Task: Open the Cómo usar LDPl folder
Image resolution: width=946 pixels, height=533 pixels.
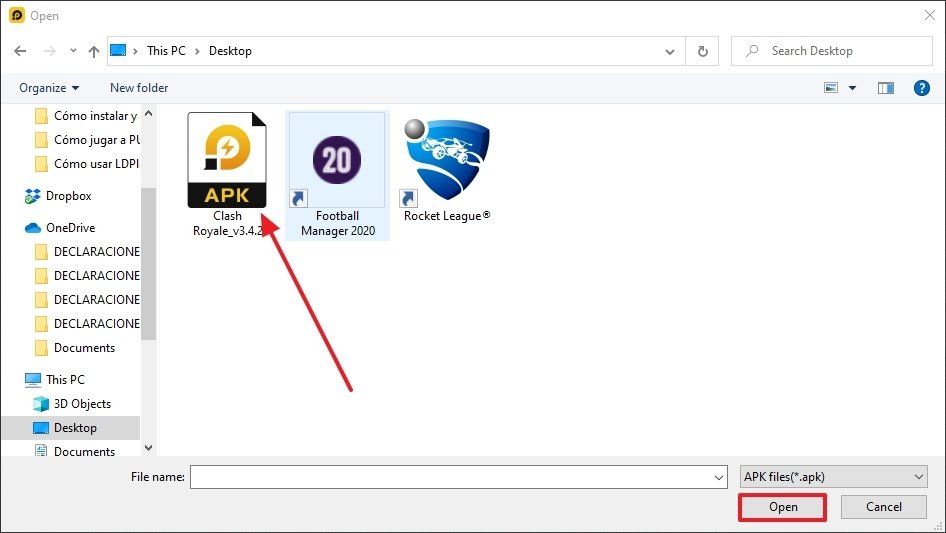Action: pyautogui.click(x=87, y=164)
